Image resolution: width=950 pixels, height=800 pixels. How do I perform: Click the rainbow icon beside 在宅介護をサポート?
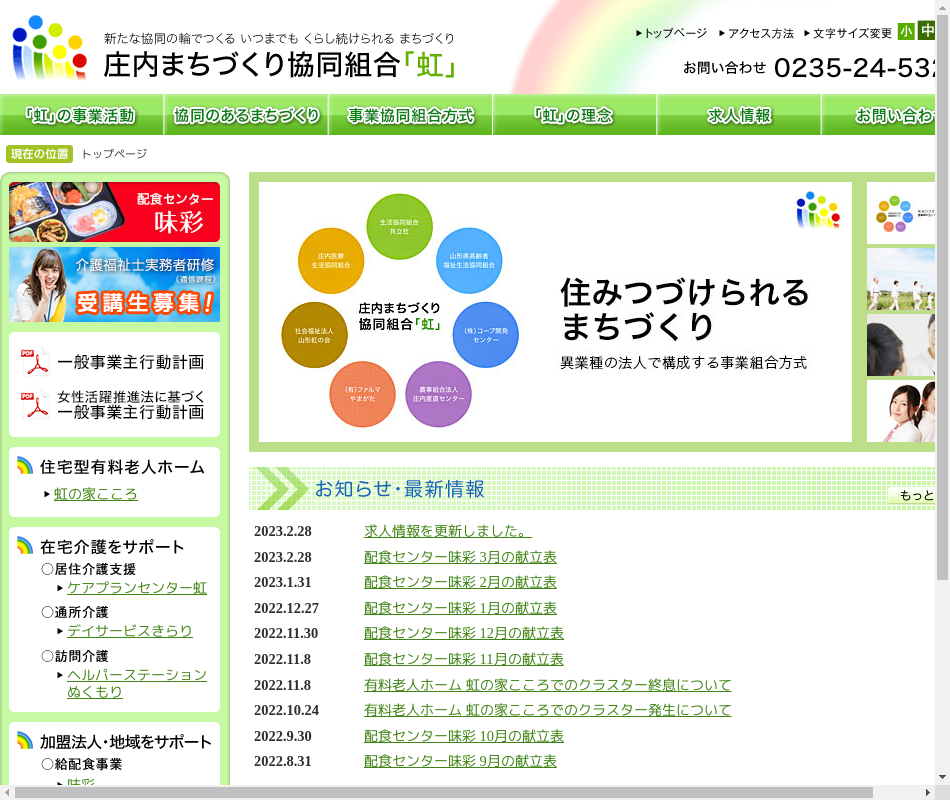pos(25,546)
